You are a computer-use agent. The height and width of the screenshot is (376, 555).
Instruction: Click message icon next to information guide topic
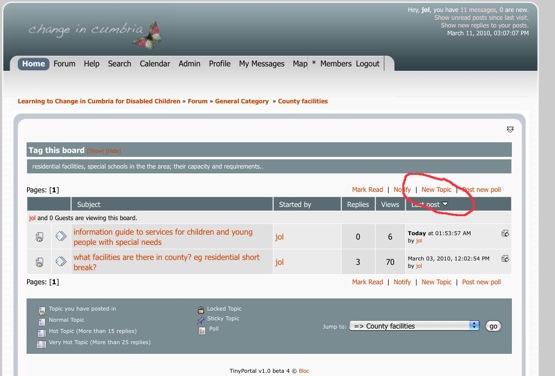click(61, 236)
